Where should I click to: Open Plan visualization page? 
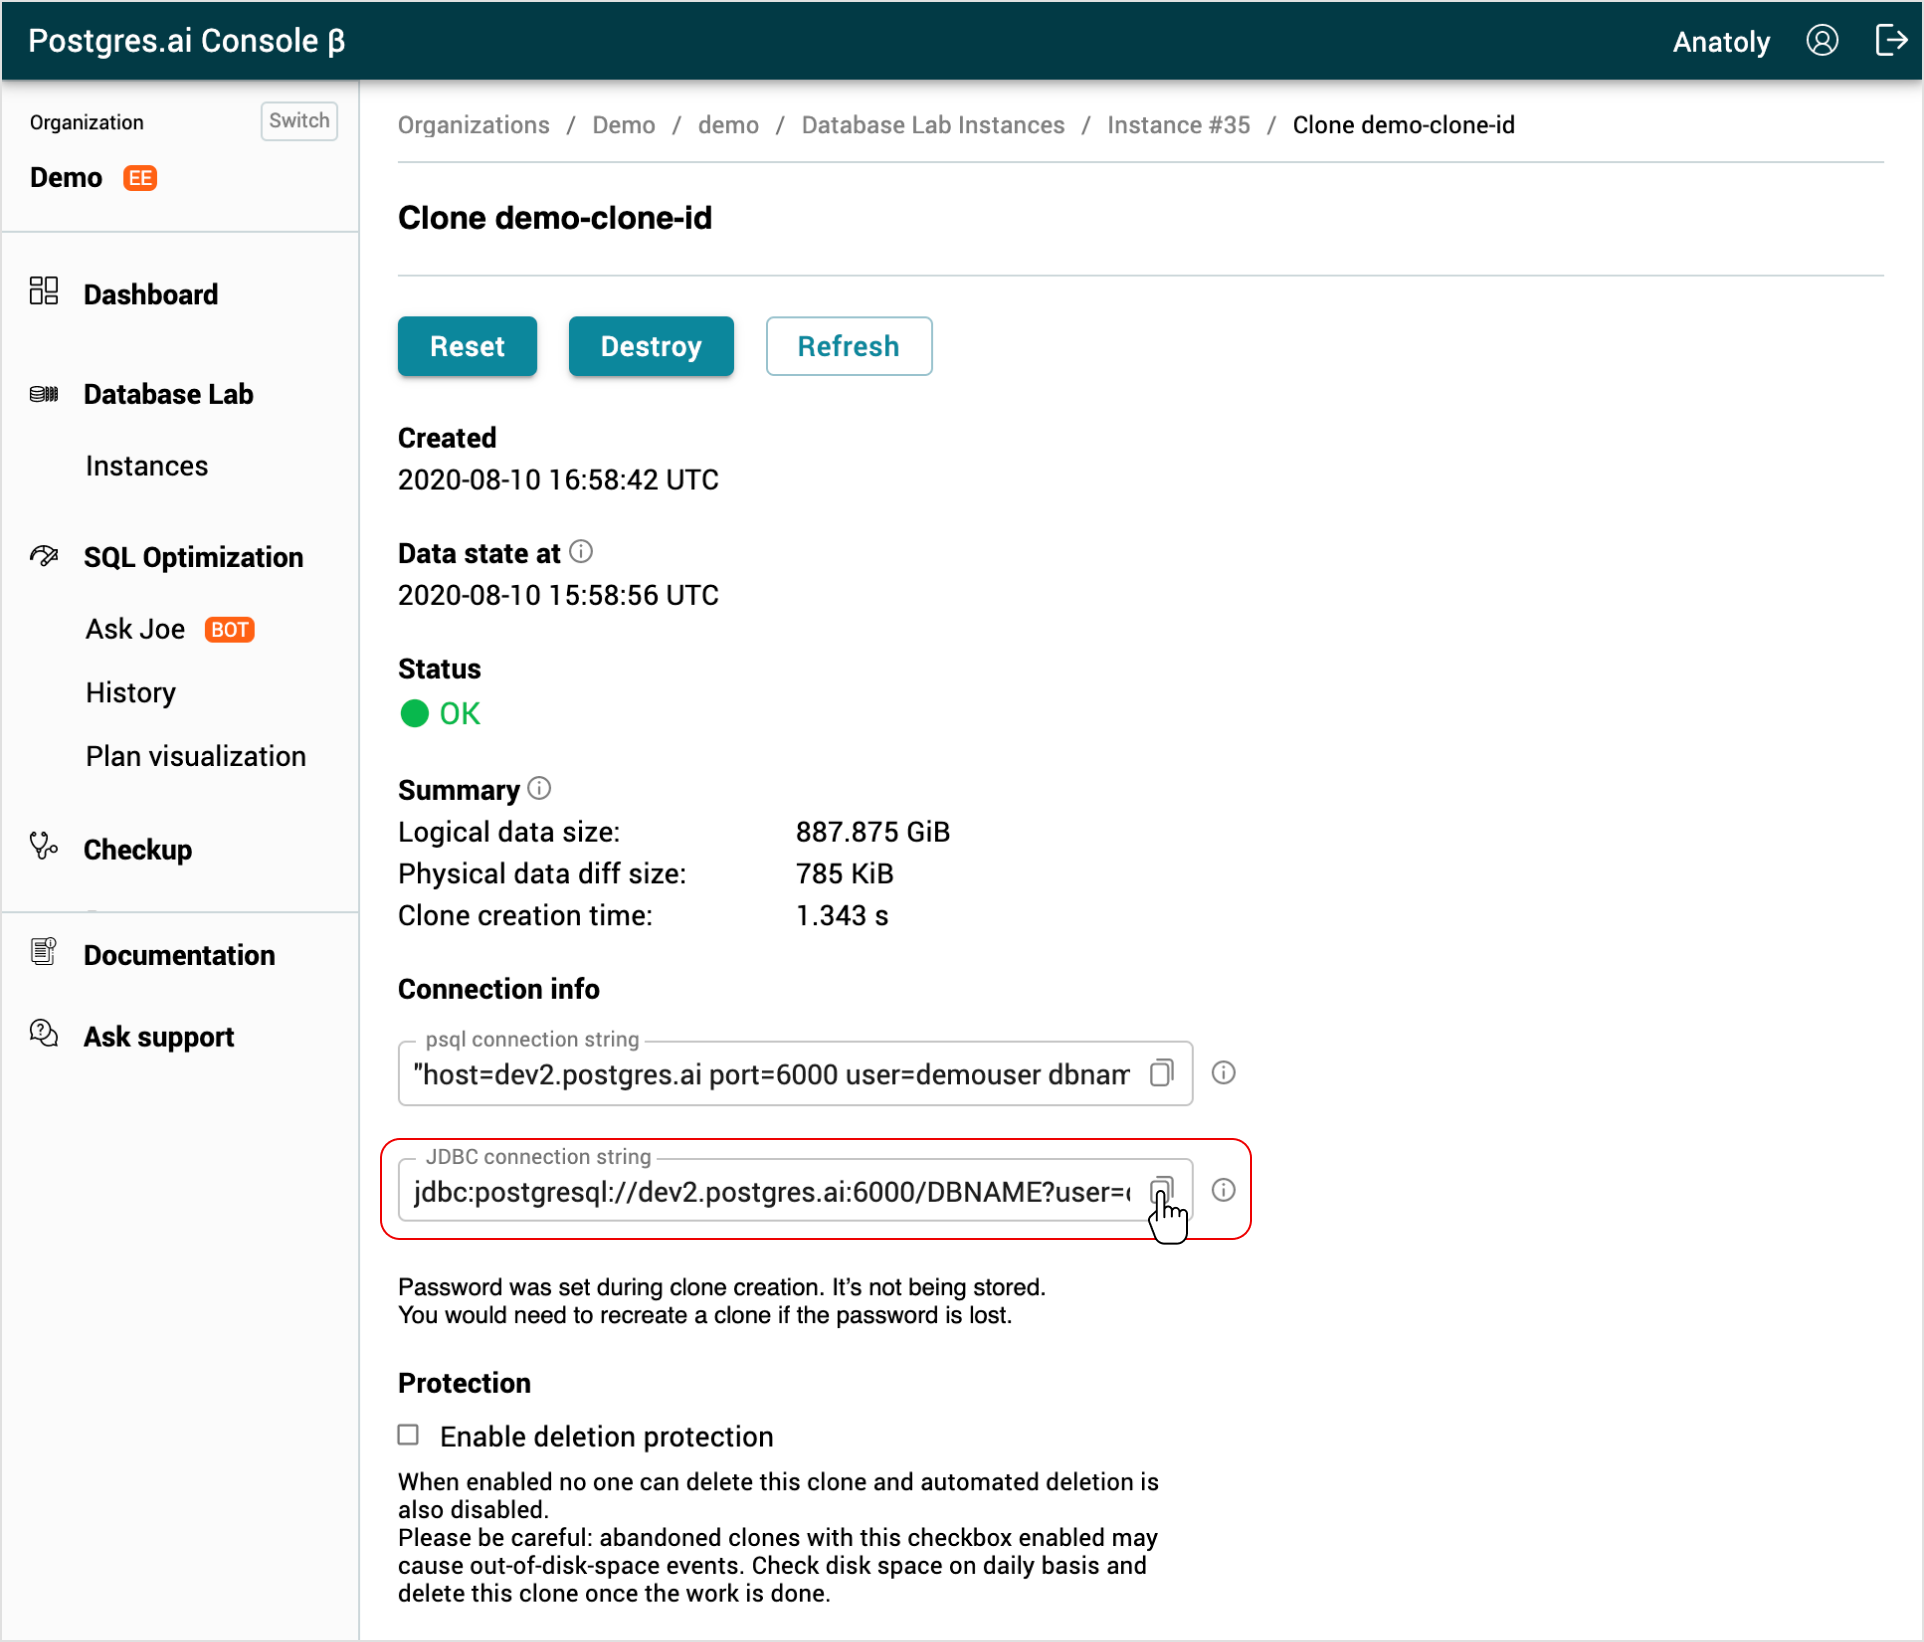[x=196, y=757]
